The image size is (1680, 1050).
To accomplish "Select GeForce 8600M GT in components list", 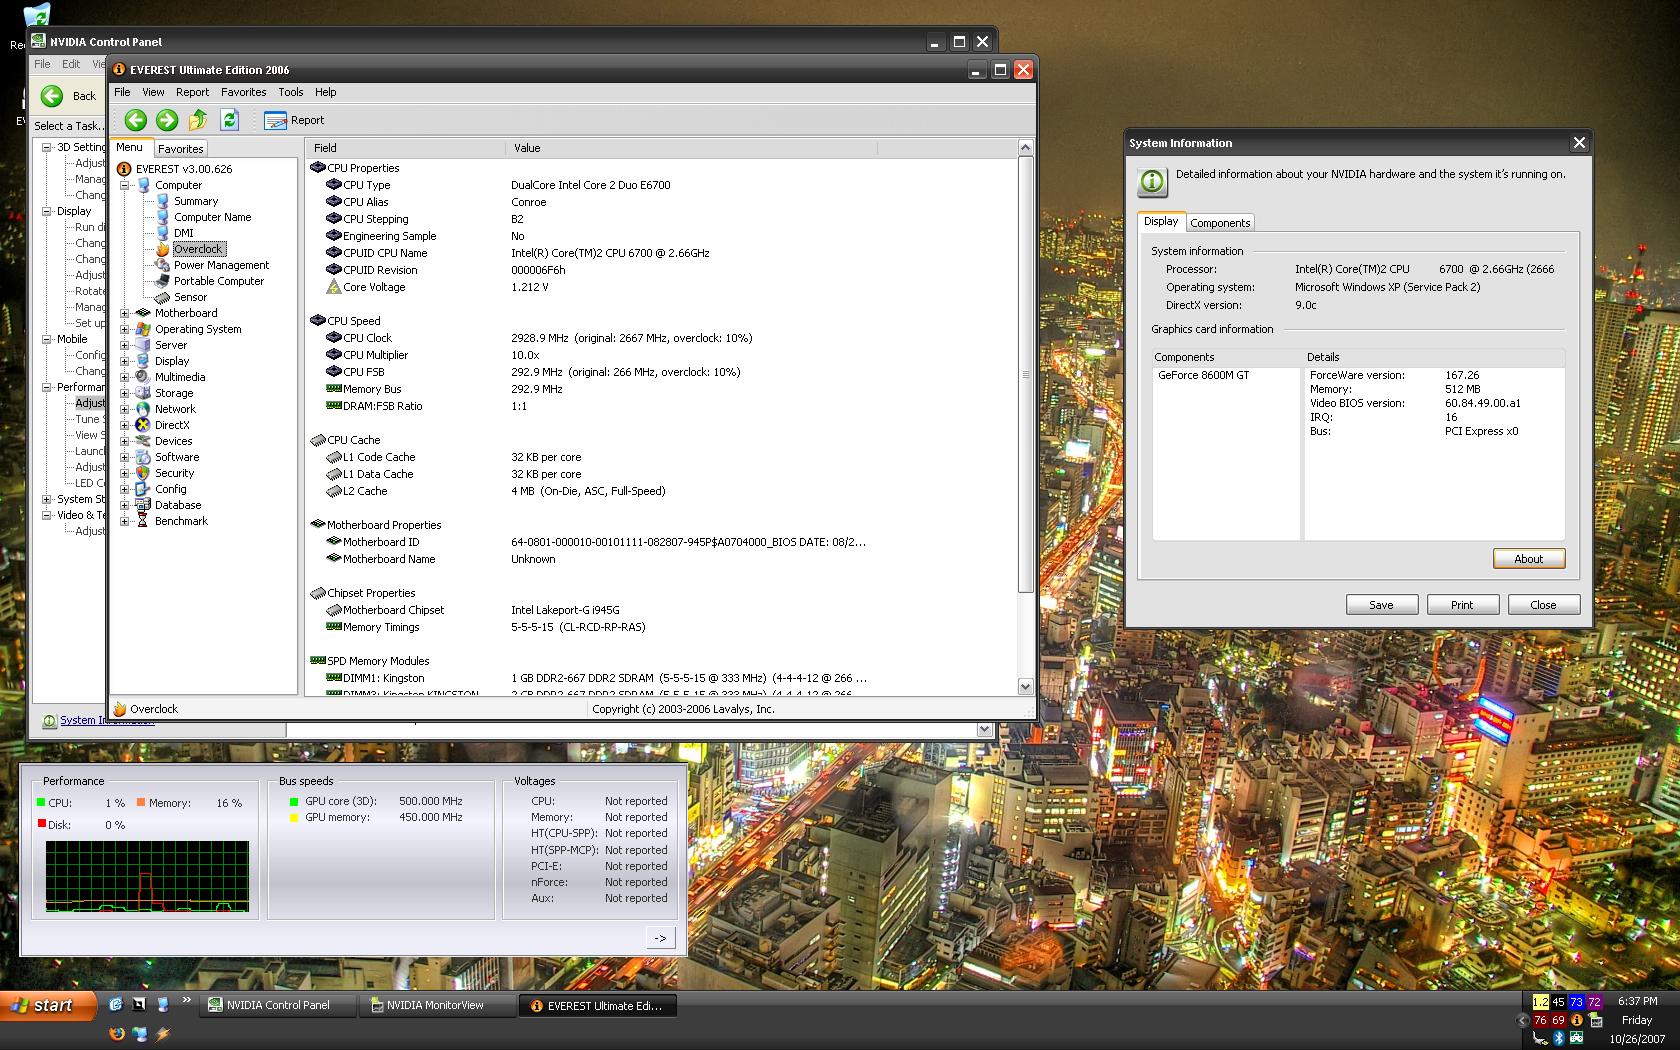I will click(x=1203, y=375).
